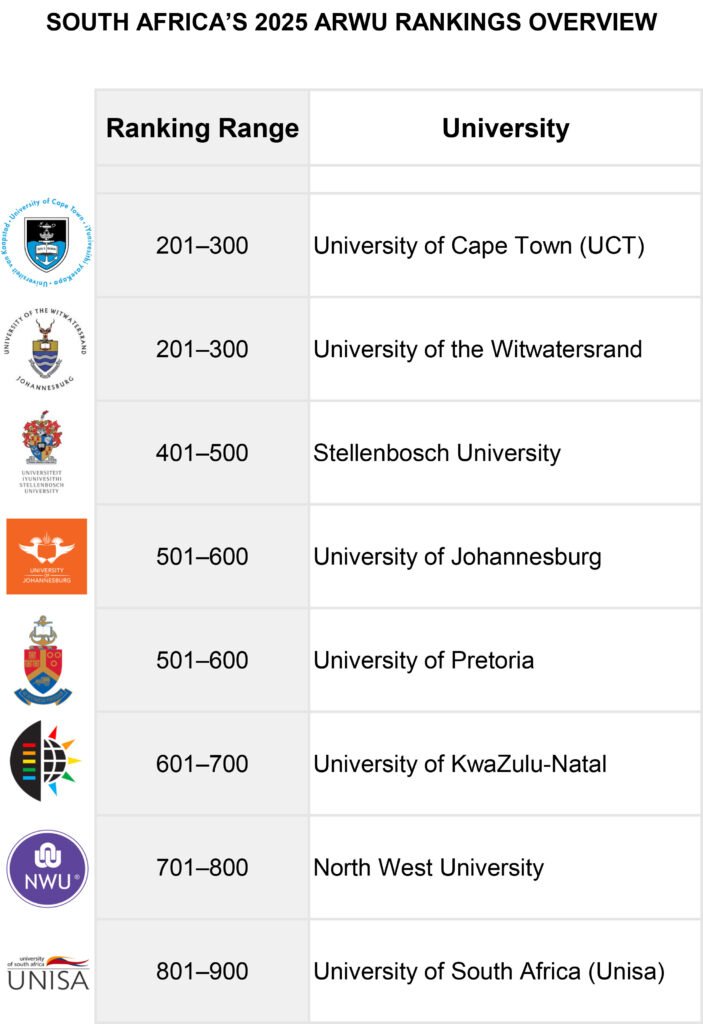
Task: Click University of the Witwatersrand text
Action: coord(478,349)
